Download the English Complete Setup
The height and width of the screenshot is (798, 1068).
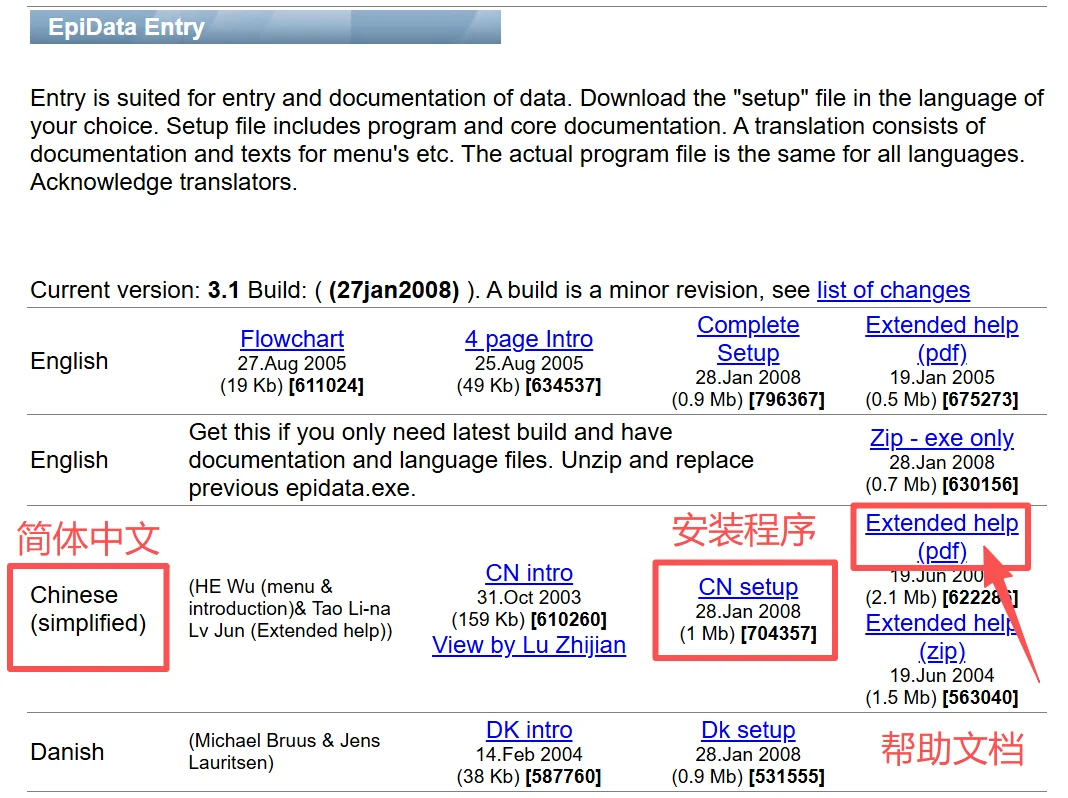748,339
